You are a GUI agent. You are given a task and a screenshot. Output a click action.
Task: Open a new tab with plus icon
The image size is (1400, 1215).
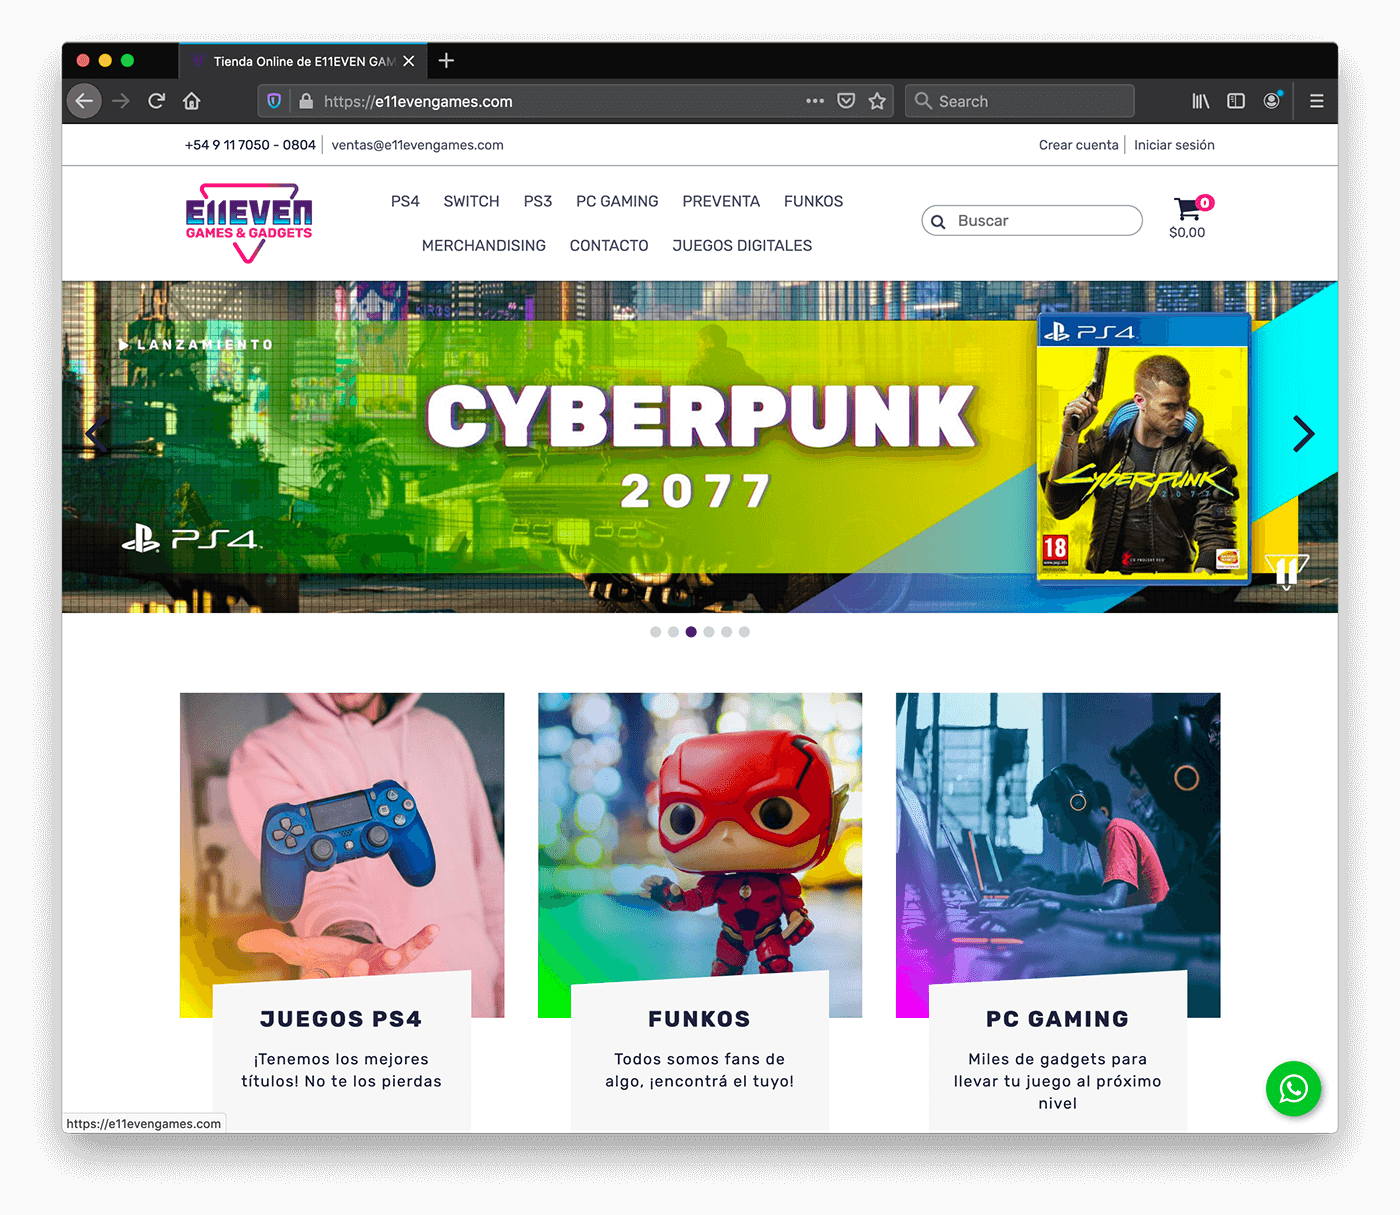click(446, 61)
